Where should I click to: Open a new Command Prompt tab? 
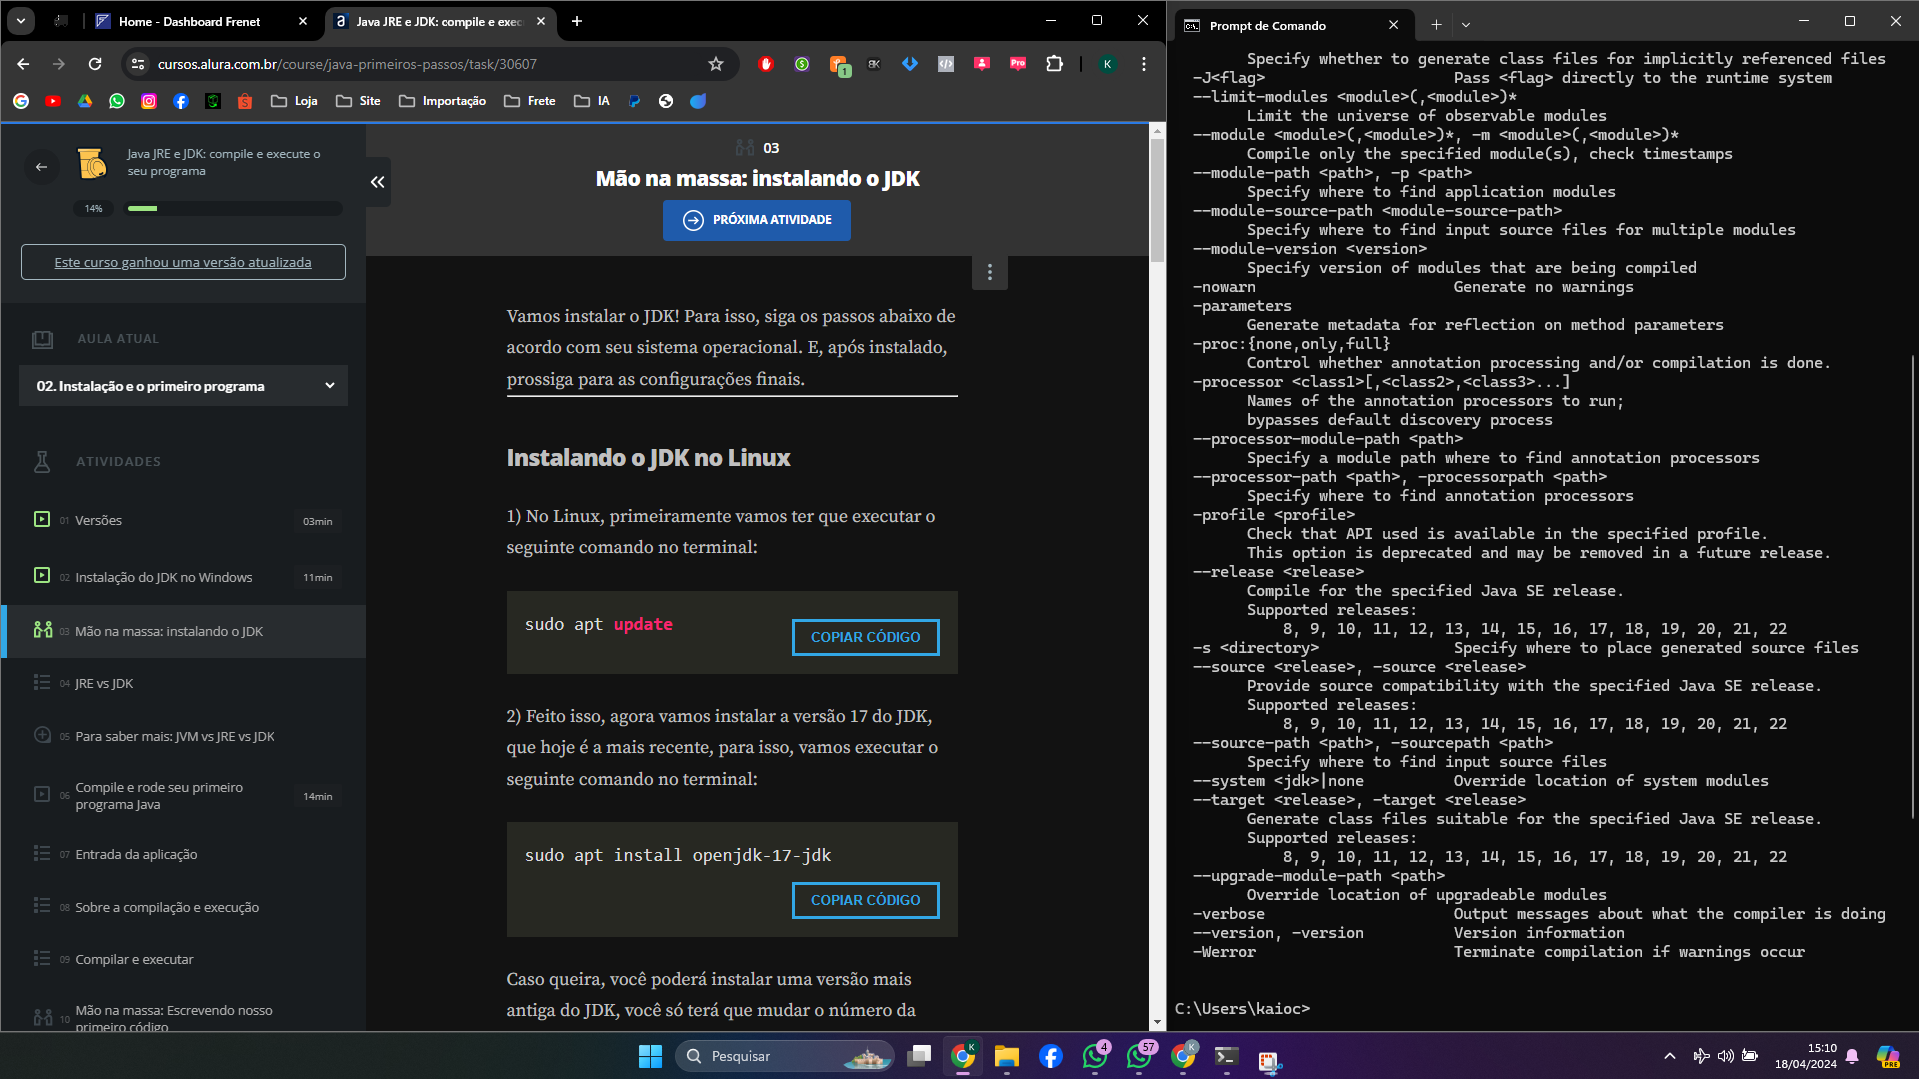(x=1436, y=25)
